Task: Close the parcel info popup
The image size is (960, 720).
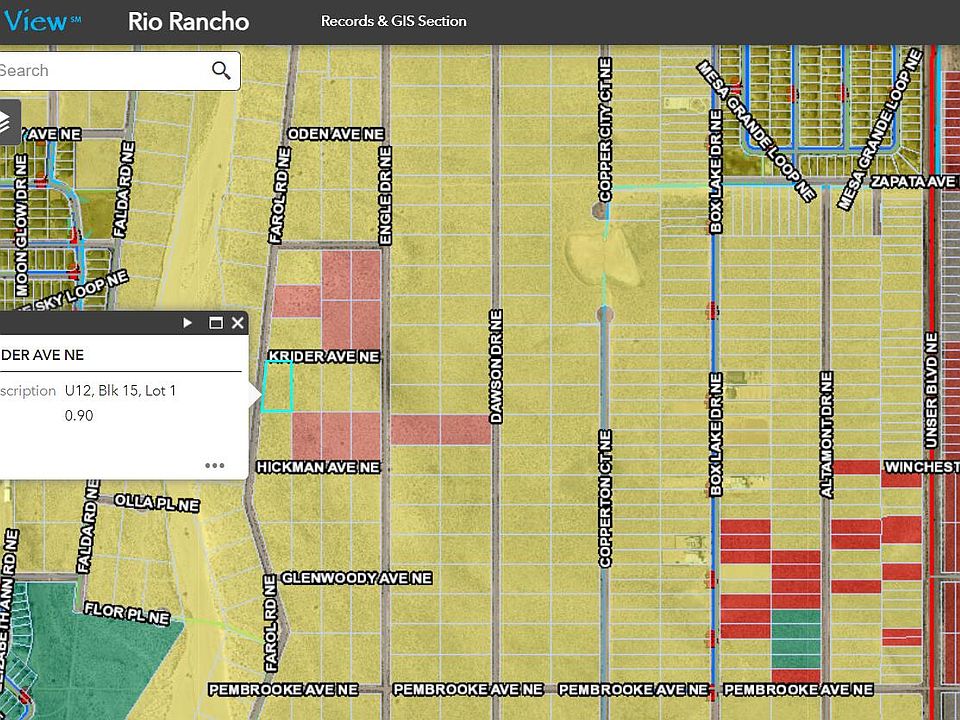Action: pyautogui.click(x=238, y=323)
